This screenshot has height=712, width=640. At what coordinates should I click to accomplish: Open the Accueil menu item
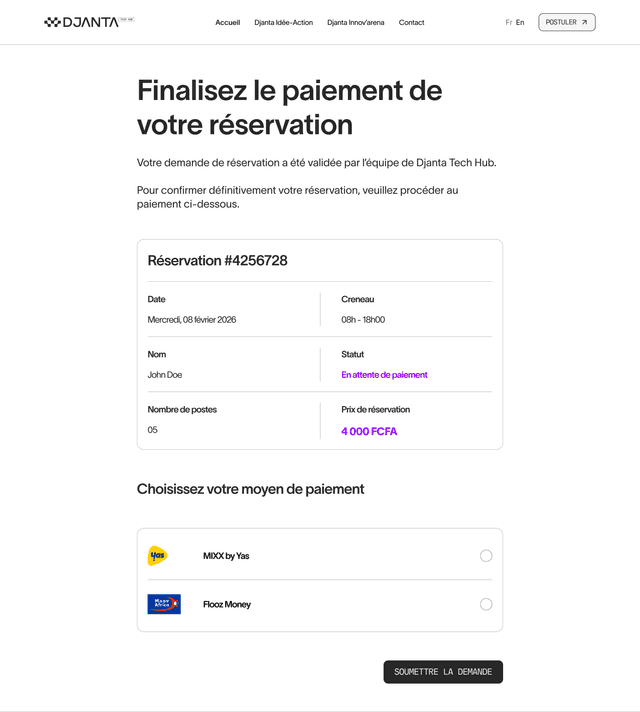pos(228,22)
